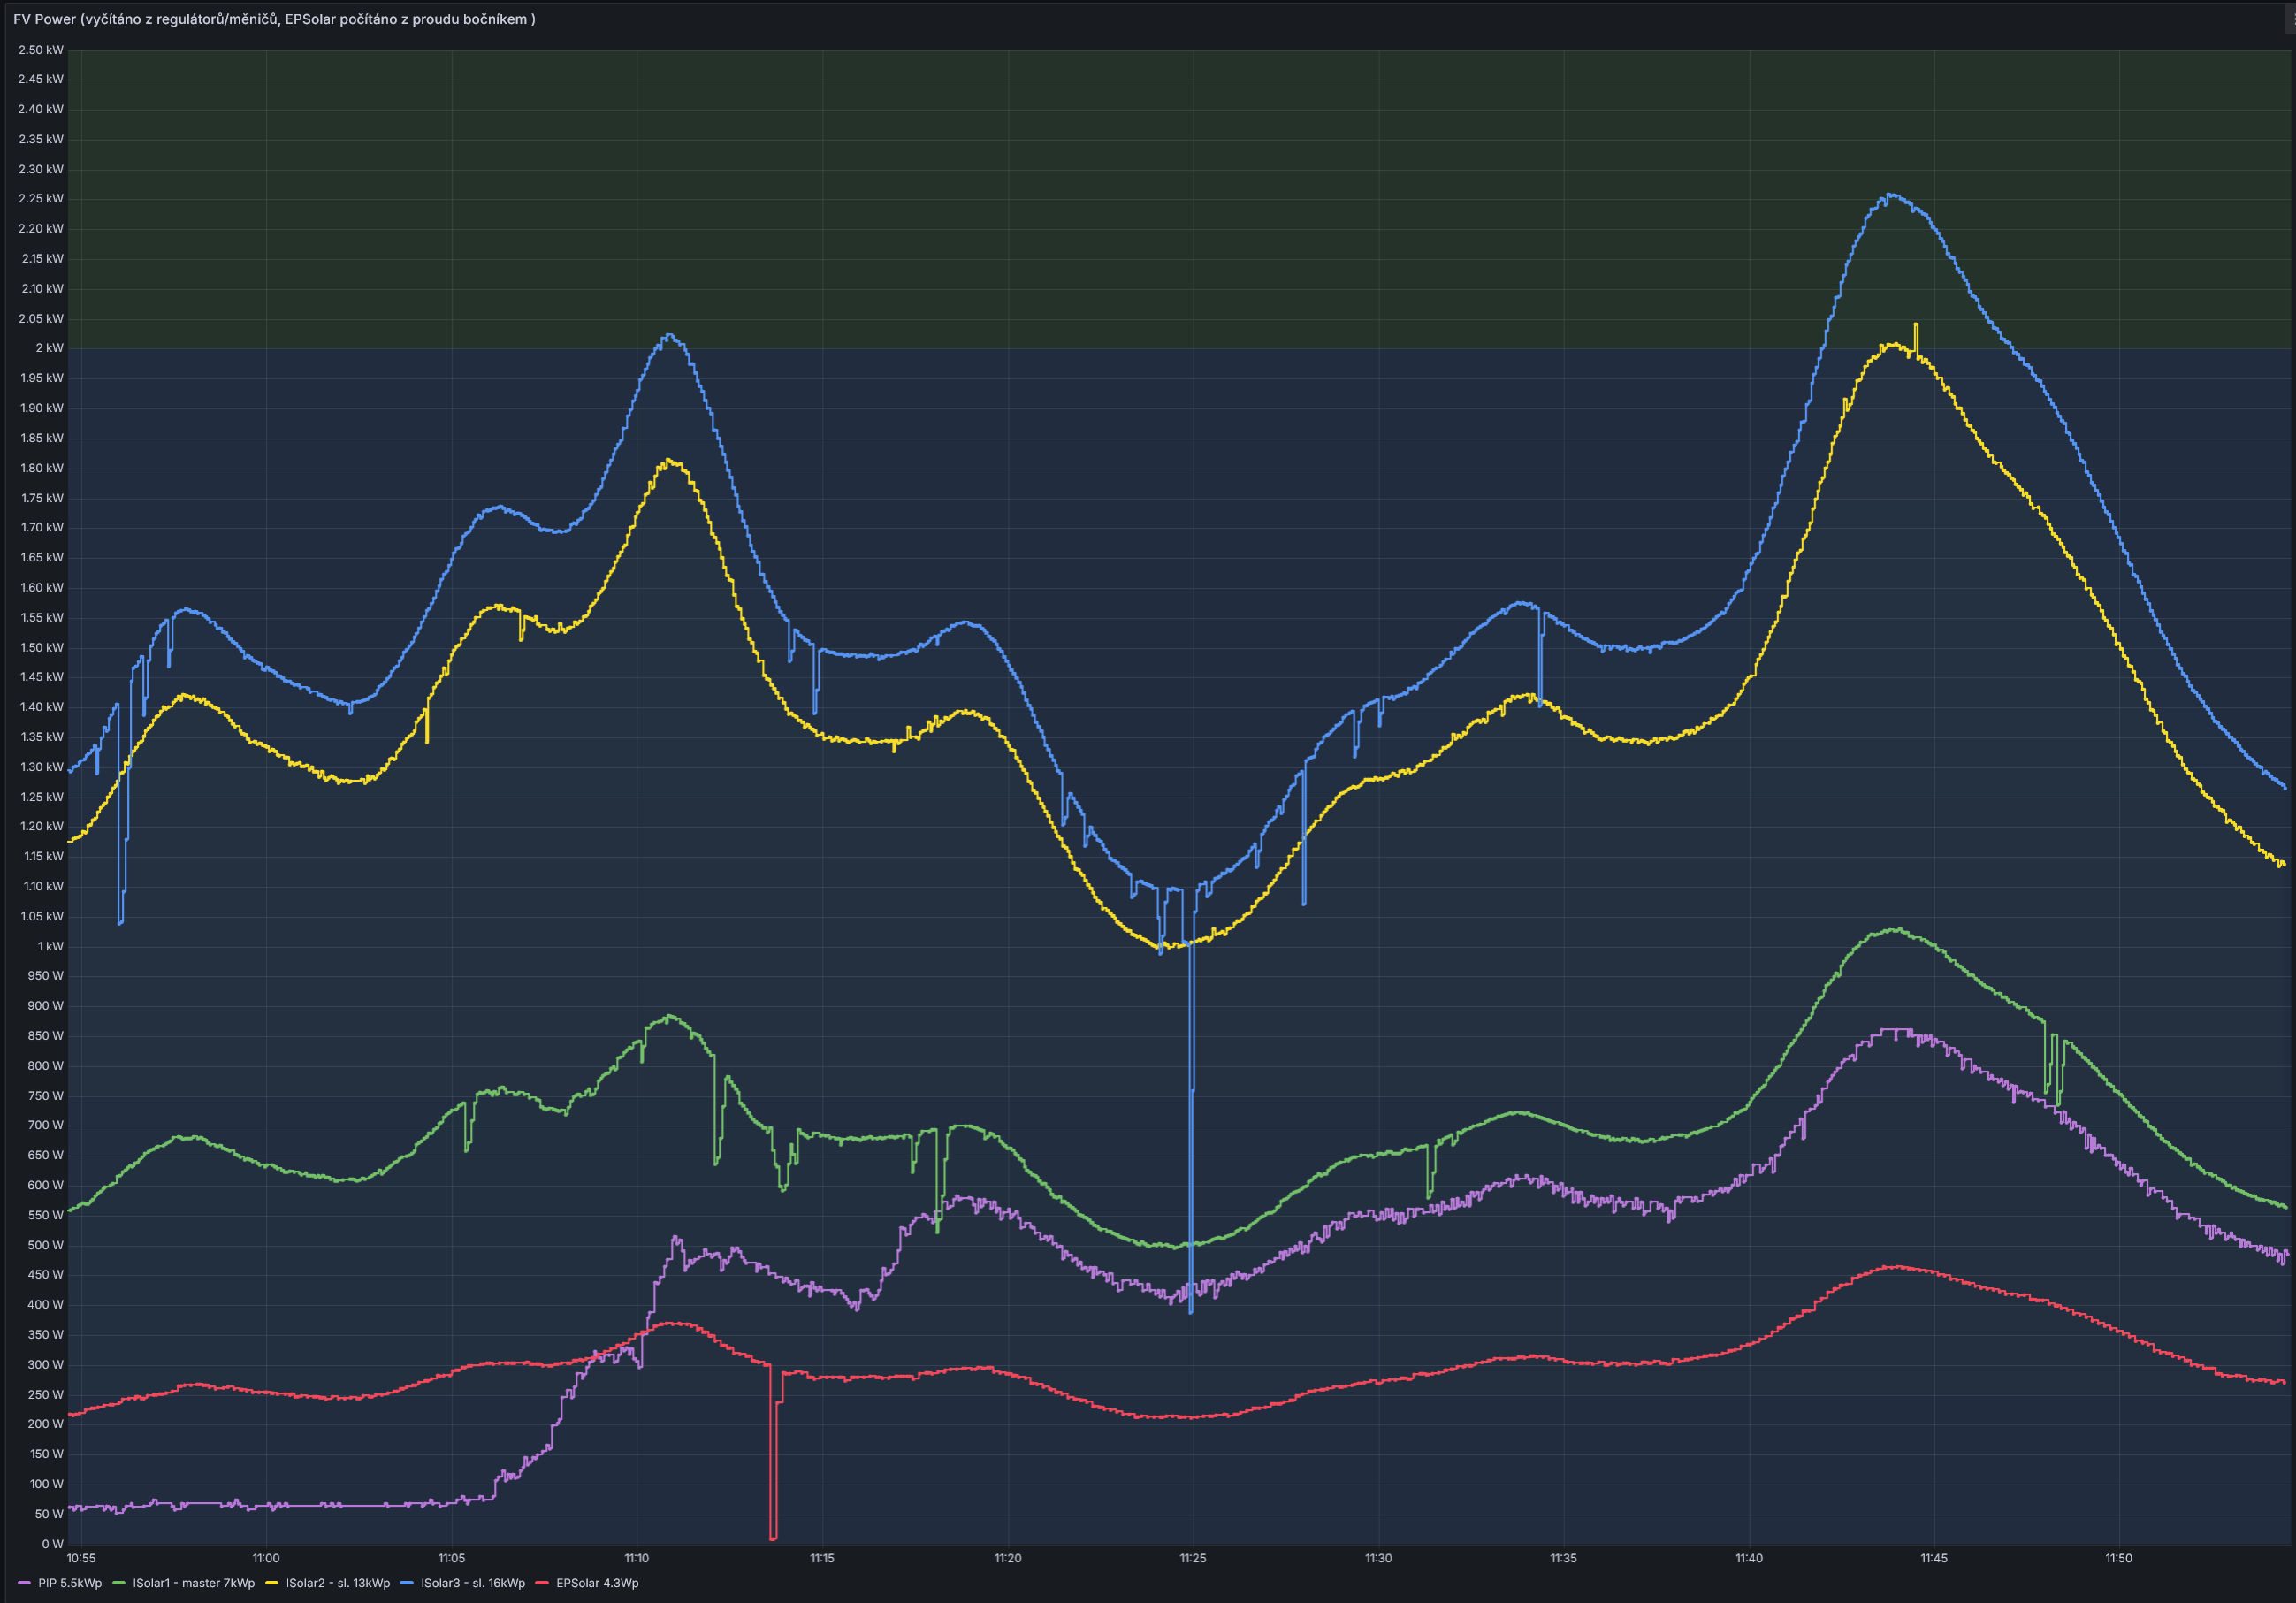Toggle ISolar1 - master 7kWp series visibility
The width and height of the screenshot is (2296, 1603).
coord(194,1583)
